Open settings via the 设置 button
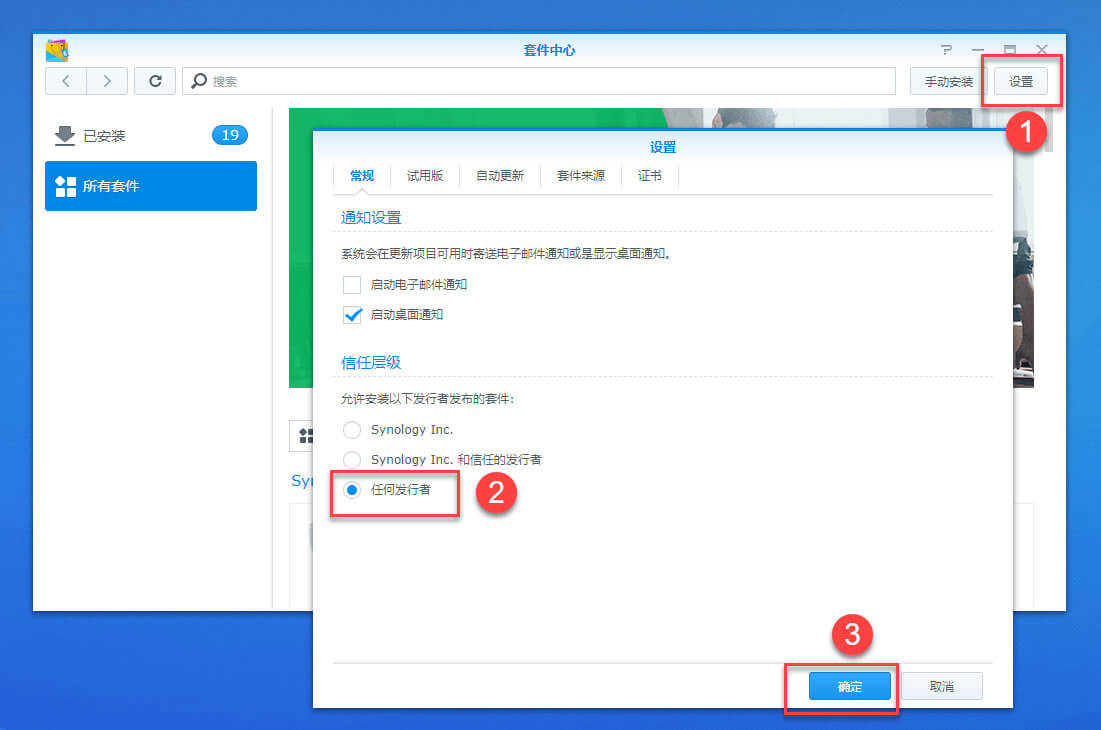 [x=1020, y=81]
